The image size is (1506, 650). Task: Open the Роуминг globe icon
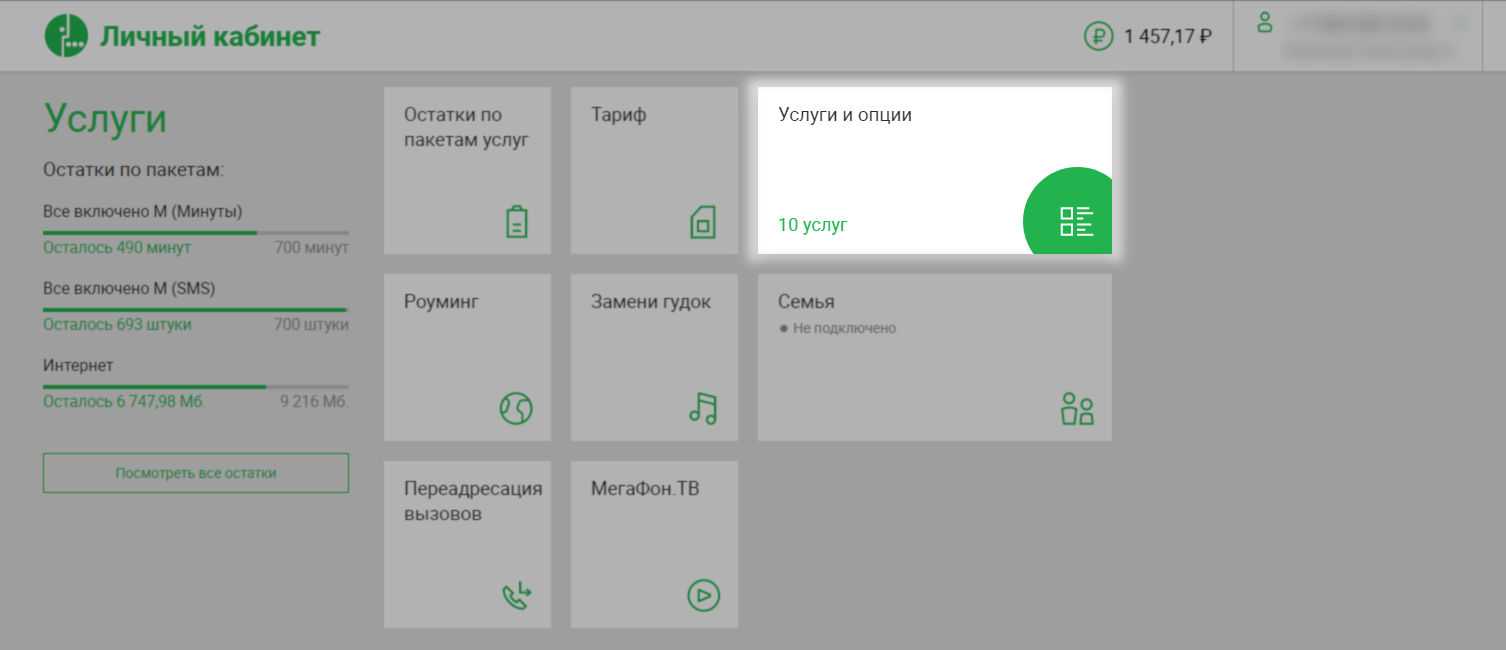pos(516,408)
